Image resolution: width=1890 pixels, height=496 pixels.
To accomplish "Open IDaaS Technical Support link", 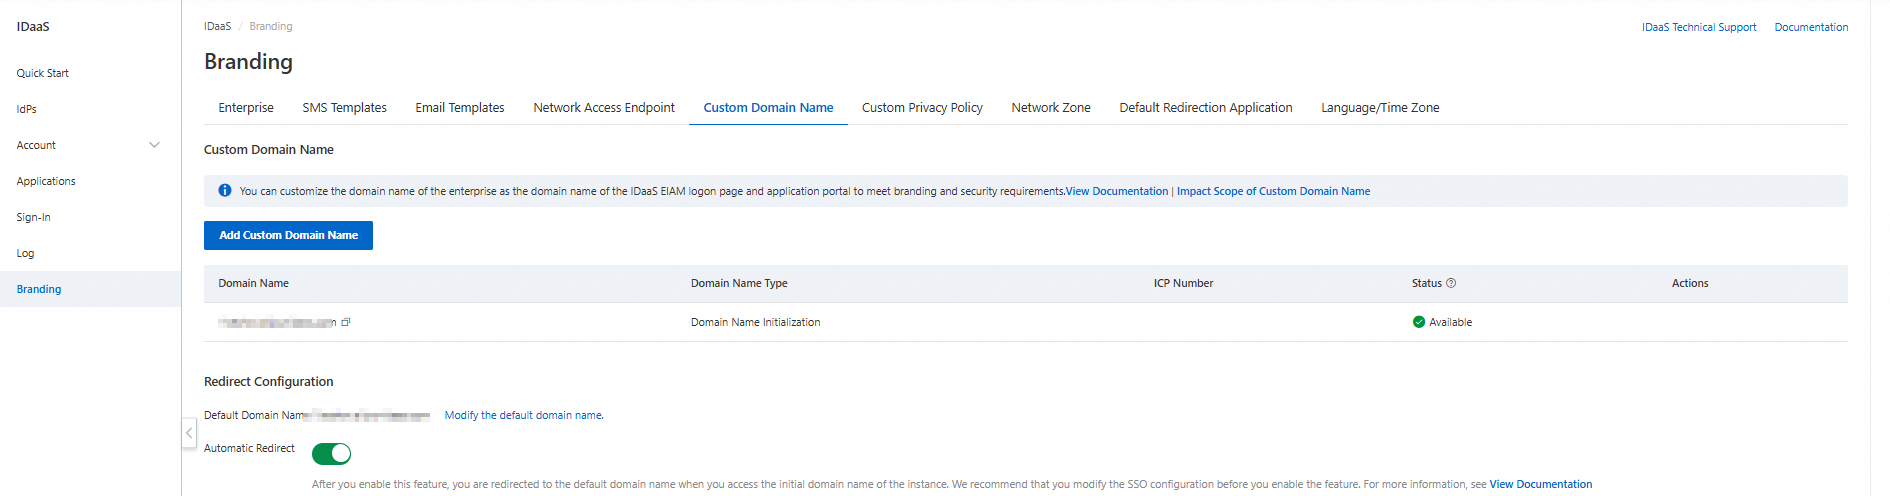I will click(1698, 27).
